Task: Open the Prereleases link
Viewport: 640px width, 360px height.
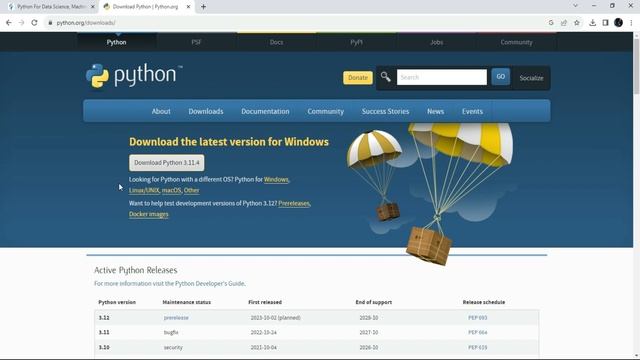Action: pos(294,203)
